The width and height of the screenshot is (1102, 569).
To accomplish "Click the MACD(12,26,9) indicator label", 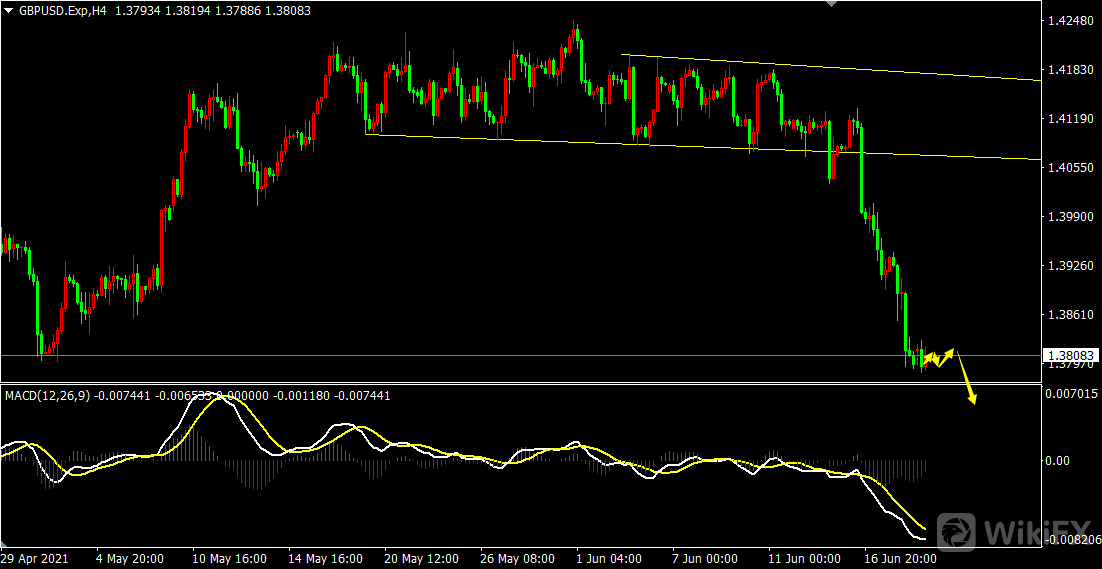I will click(x=48, y=395).
